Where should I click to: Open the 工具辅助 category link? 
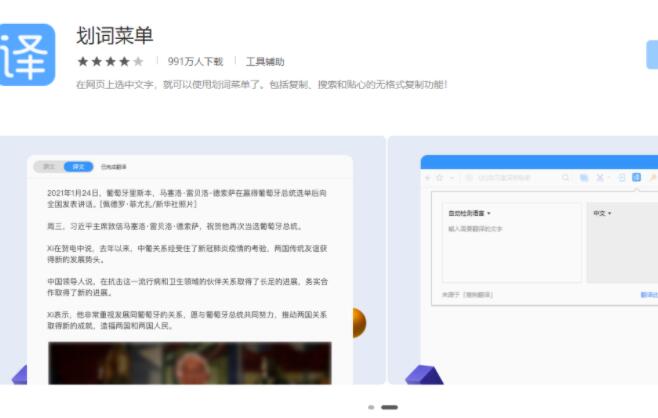pos(265,62)
